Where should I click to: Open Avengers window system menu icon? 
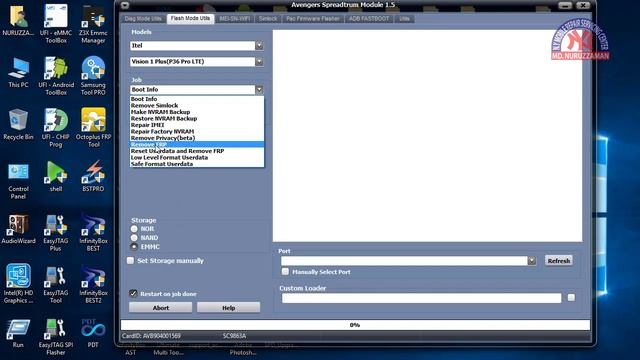[125, 5]
